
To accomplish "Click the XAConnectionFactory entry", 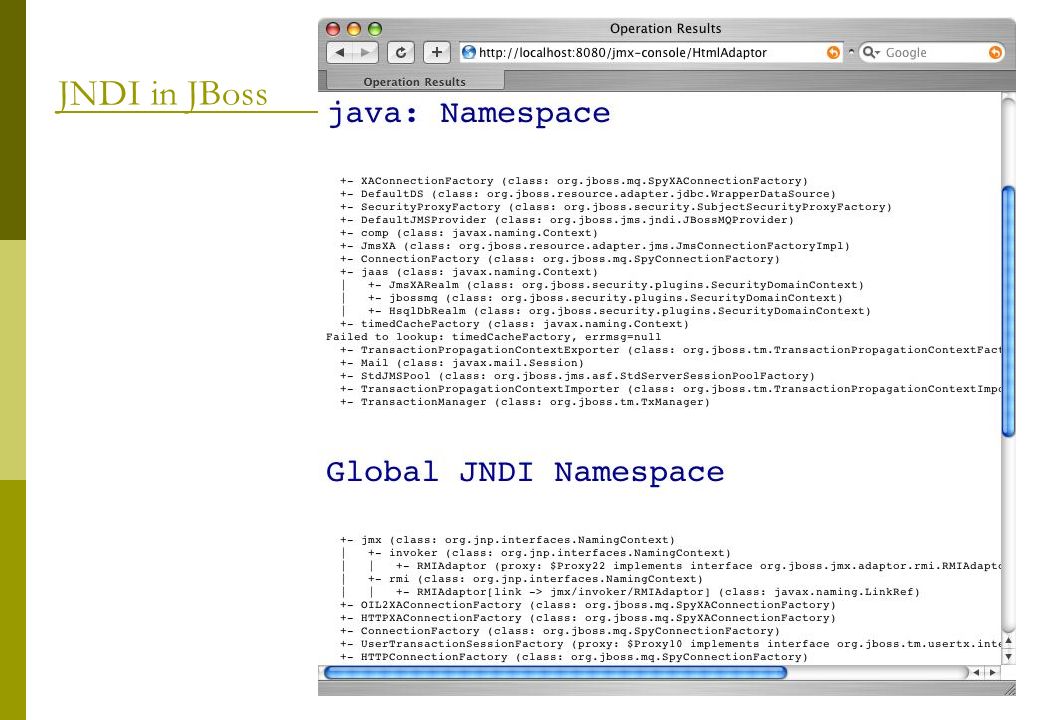I will (574, 181).
